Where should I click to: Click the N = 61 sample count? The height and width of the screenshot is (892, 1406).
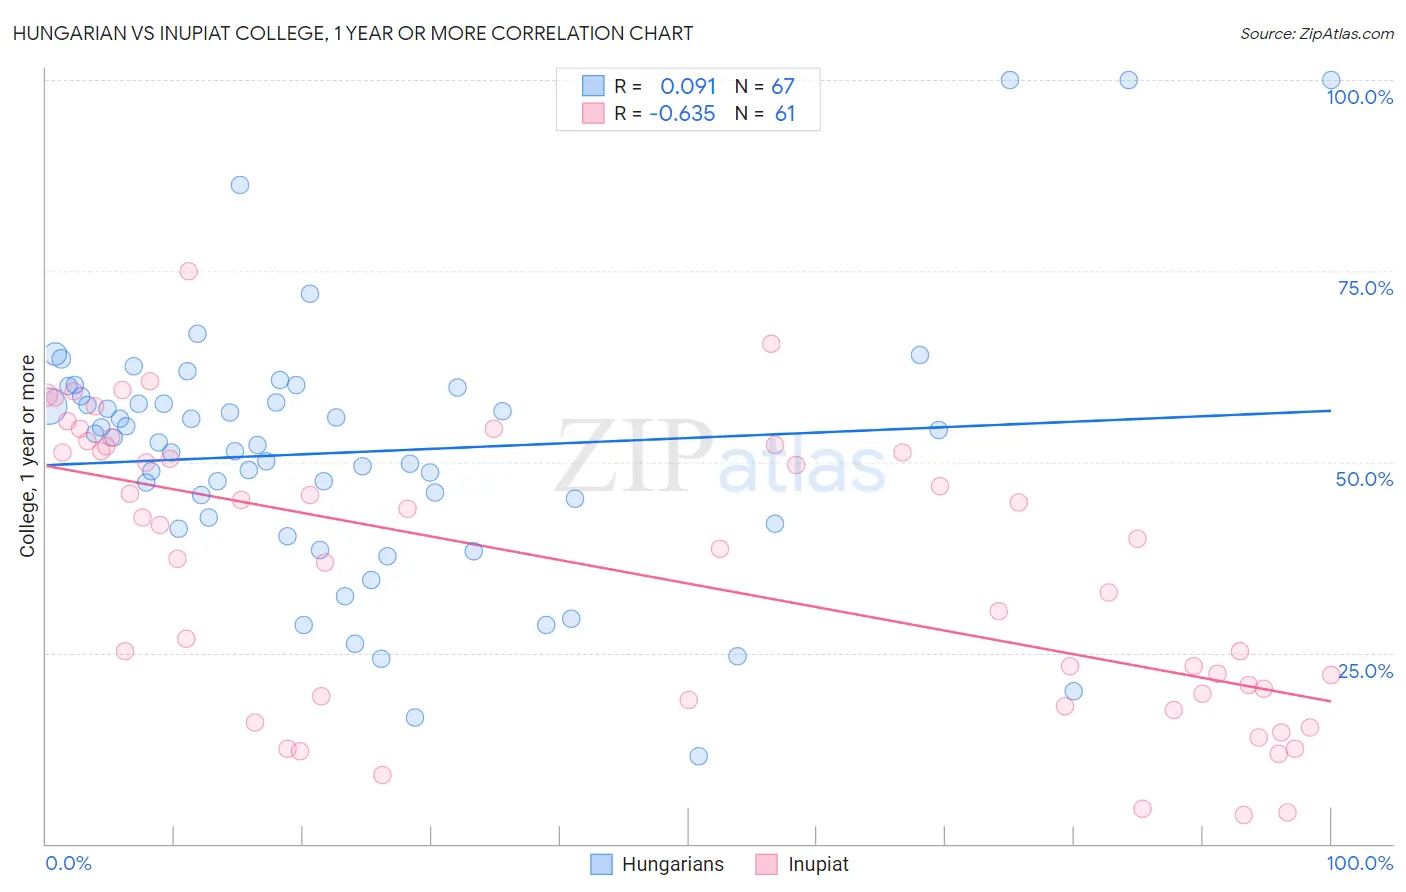[x=765, y=113]
